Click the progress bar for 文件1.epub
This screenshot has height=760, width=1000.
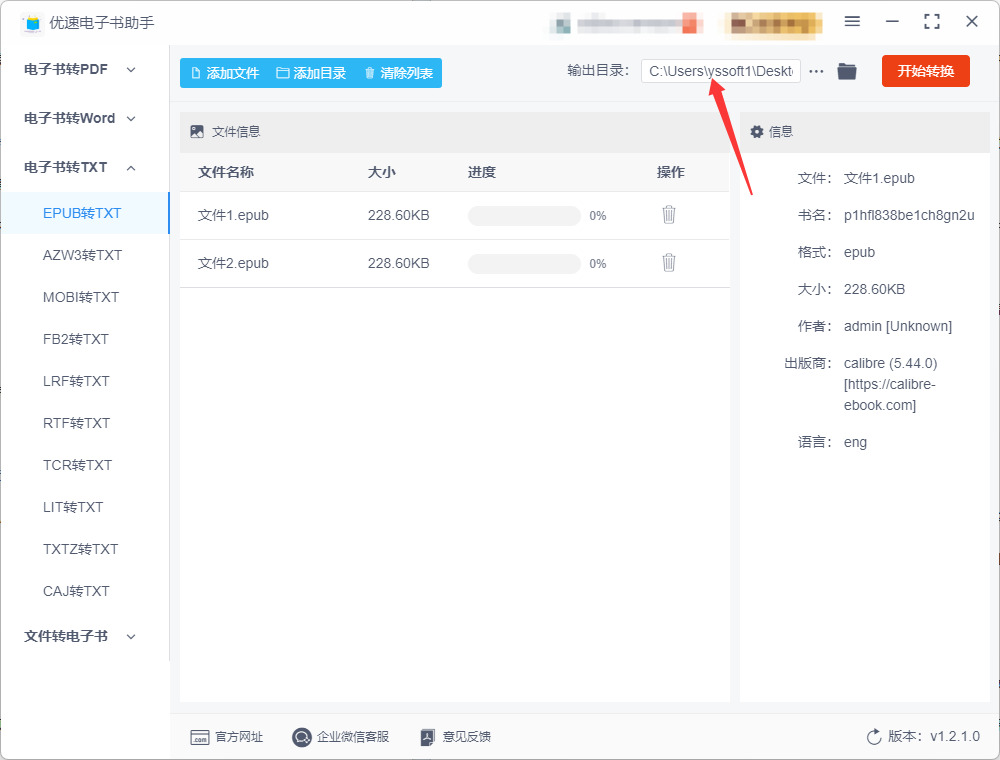coord(524,216)
